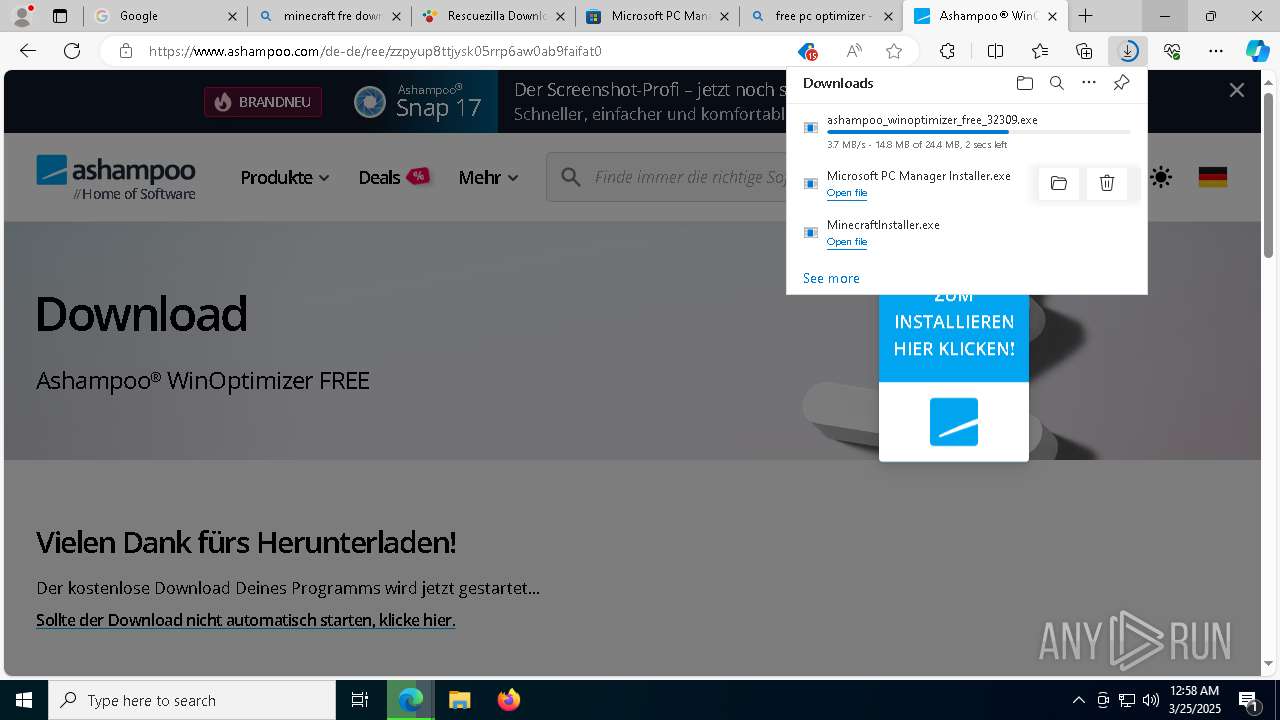
Task: View site information lock icon
Action: (x=125, y=51)
